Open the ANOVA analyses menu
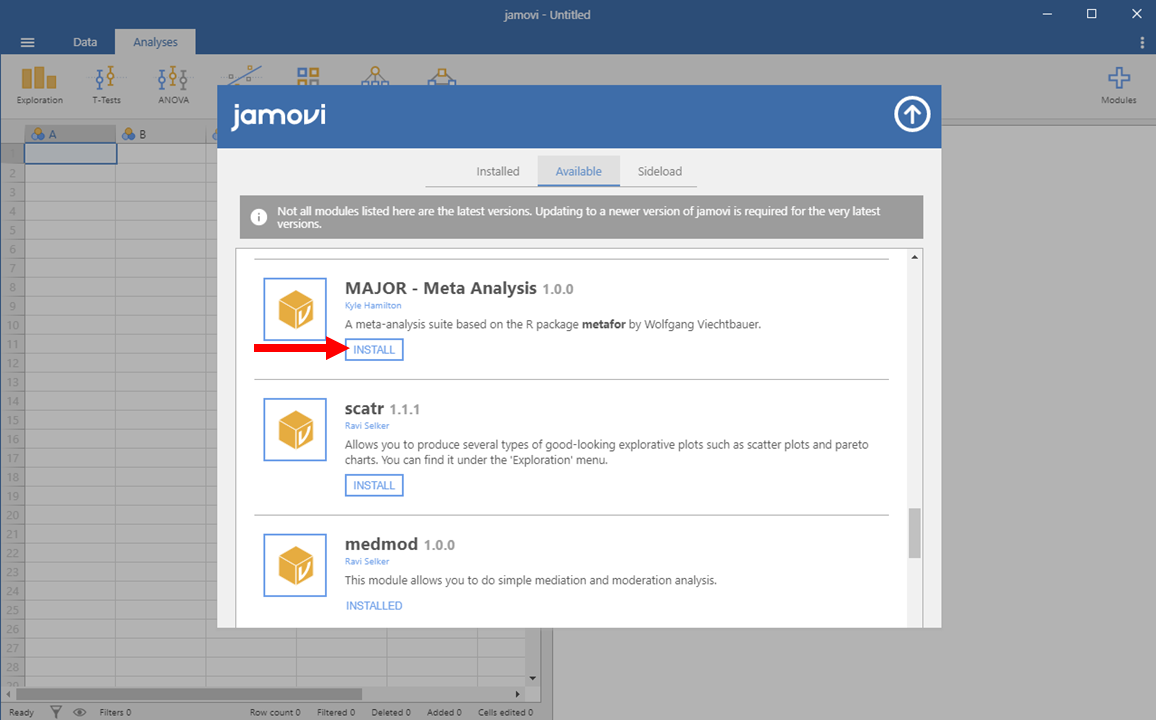 tap(173, 84)
